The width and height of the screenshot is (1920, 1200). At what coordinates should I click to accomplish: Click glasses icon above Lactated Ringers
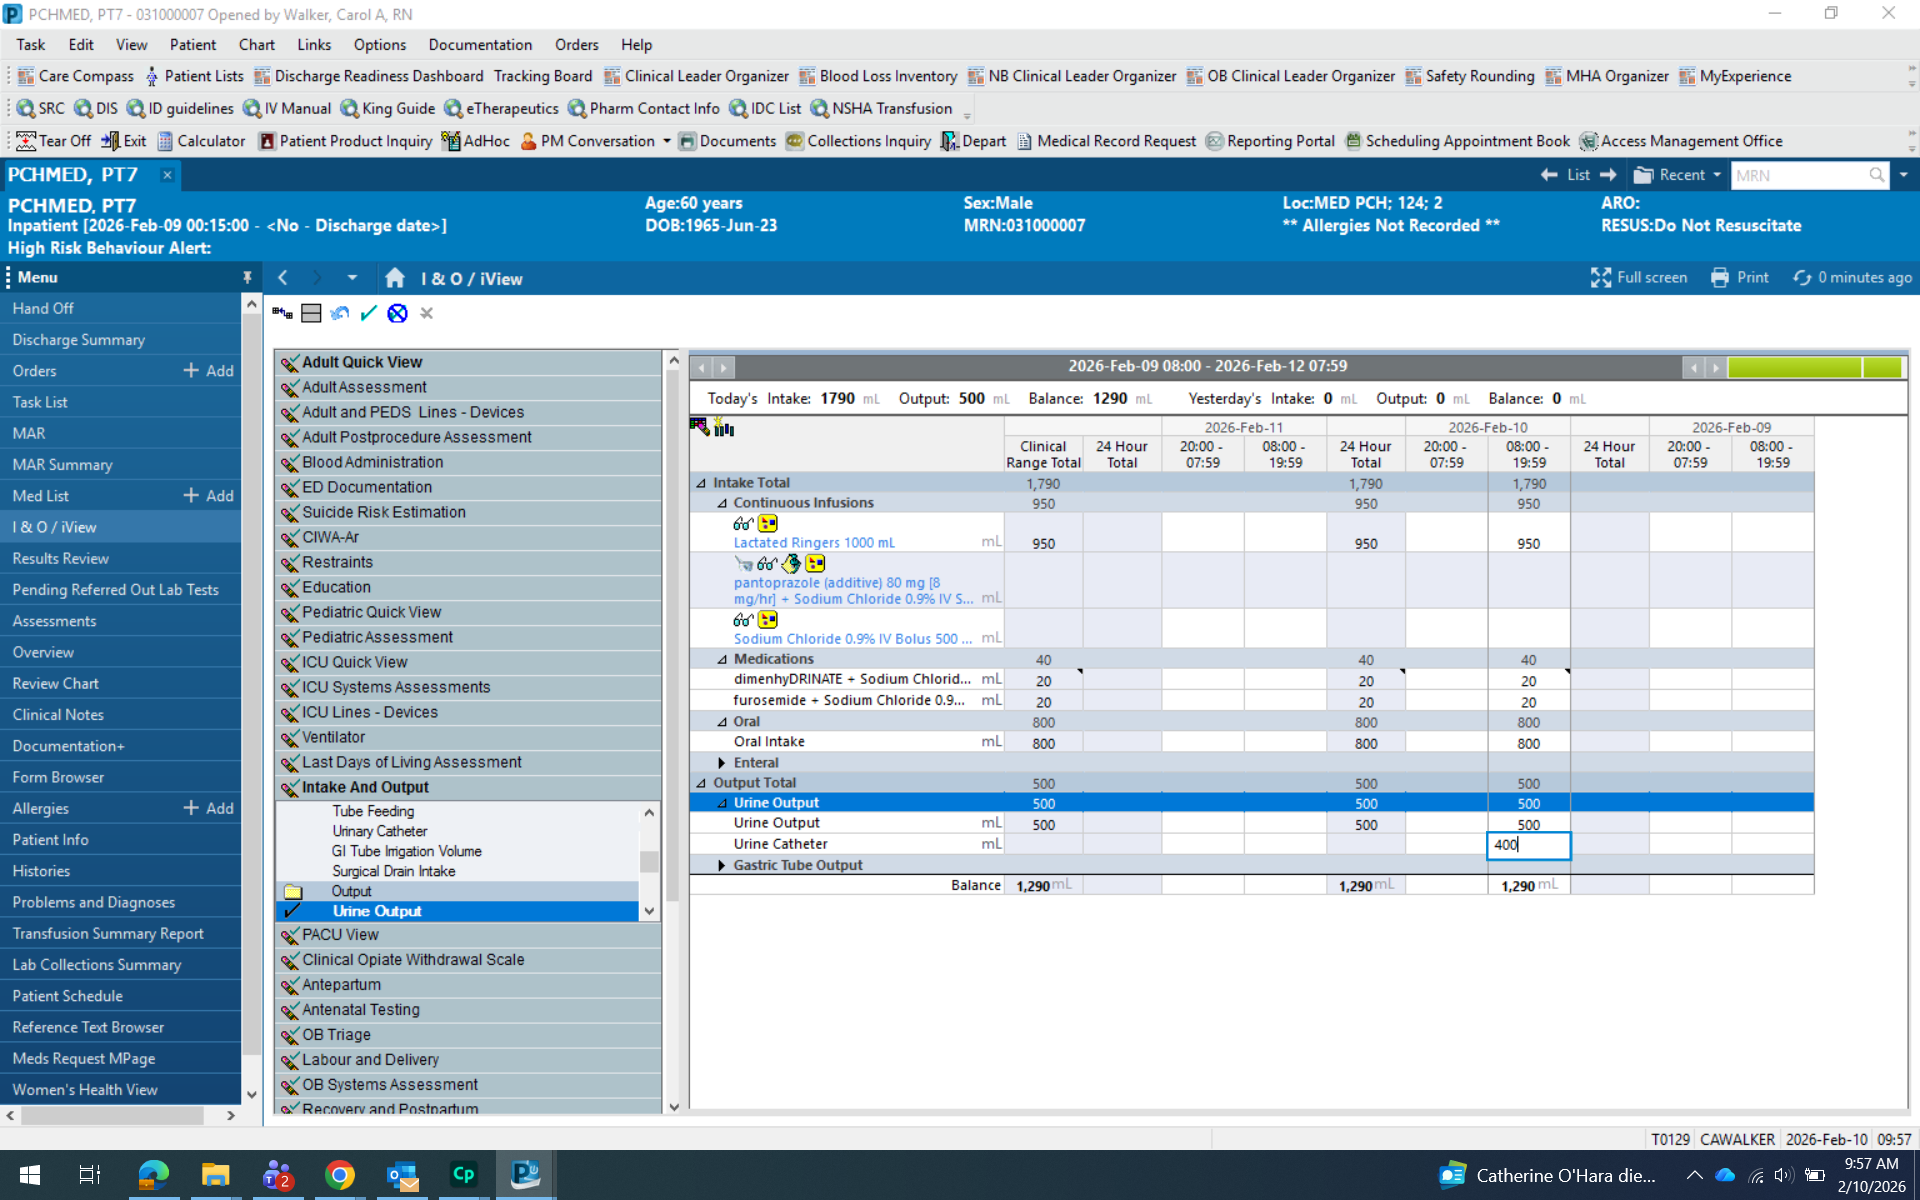tap(742, 523)
